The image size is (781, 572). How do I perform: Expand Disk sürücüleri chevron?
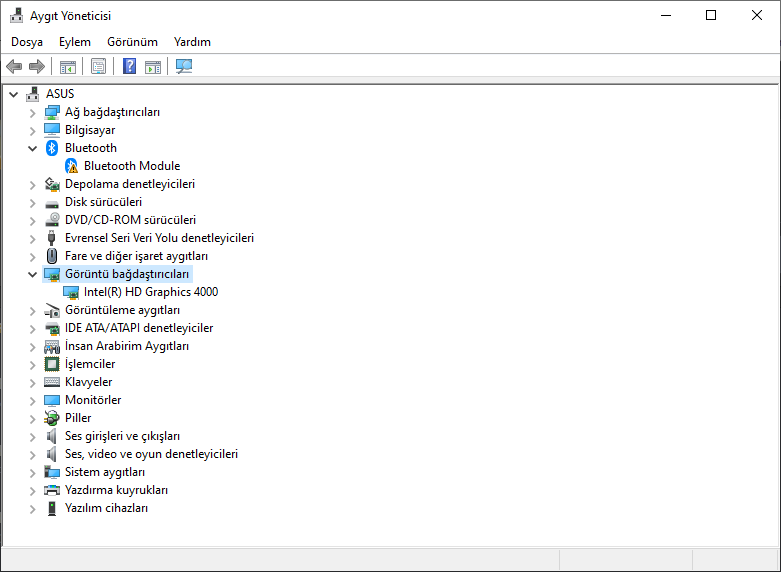(x=33, y=203)
